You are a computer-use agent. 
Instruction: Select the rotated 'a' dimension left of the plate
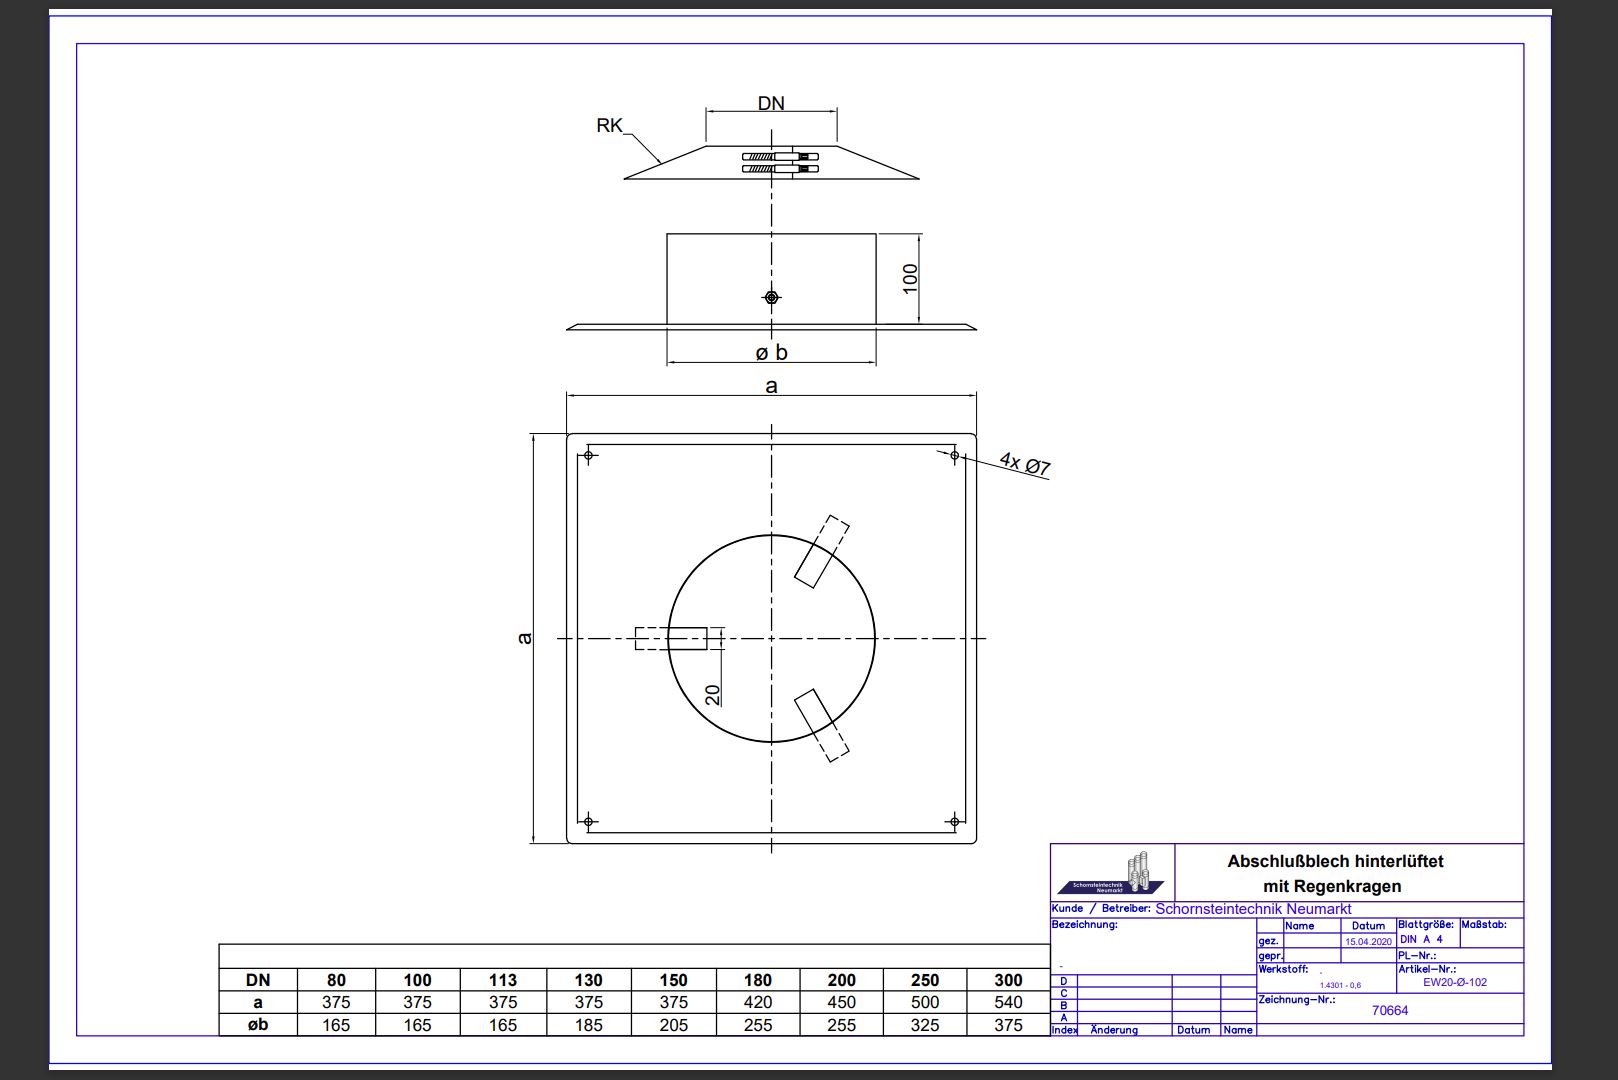pos(524,638)
